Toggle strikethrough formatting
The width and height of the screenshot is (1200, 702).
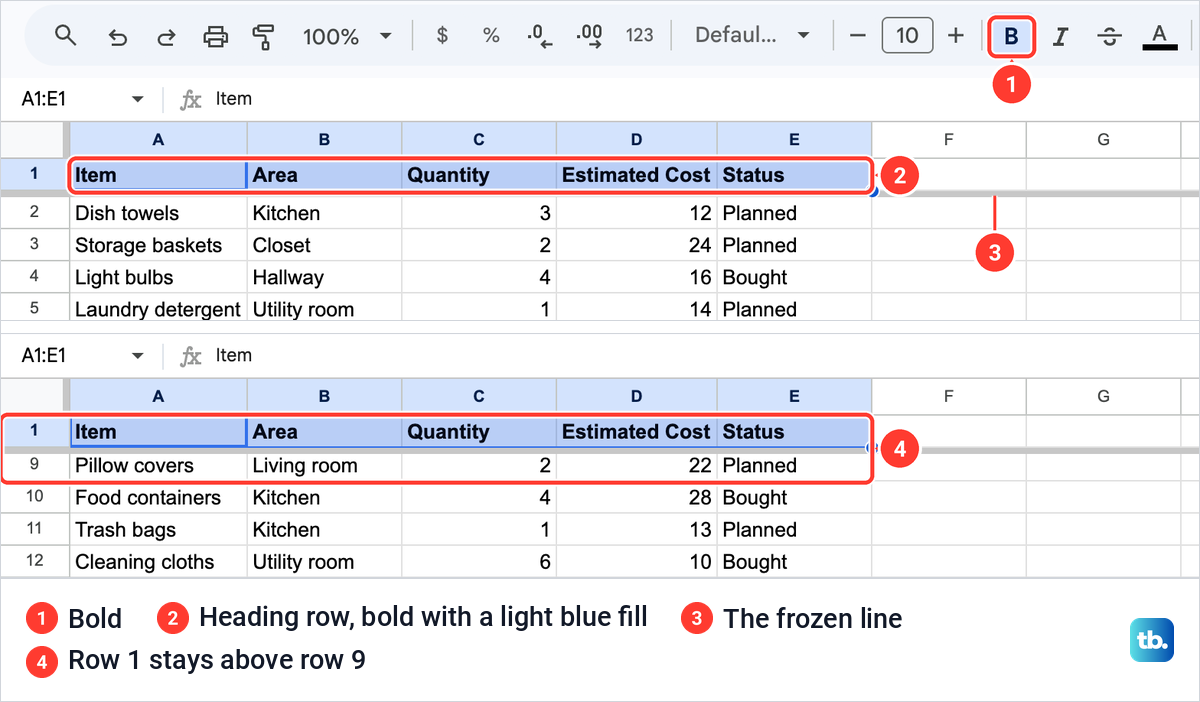1109,37
